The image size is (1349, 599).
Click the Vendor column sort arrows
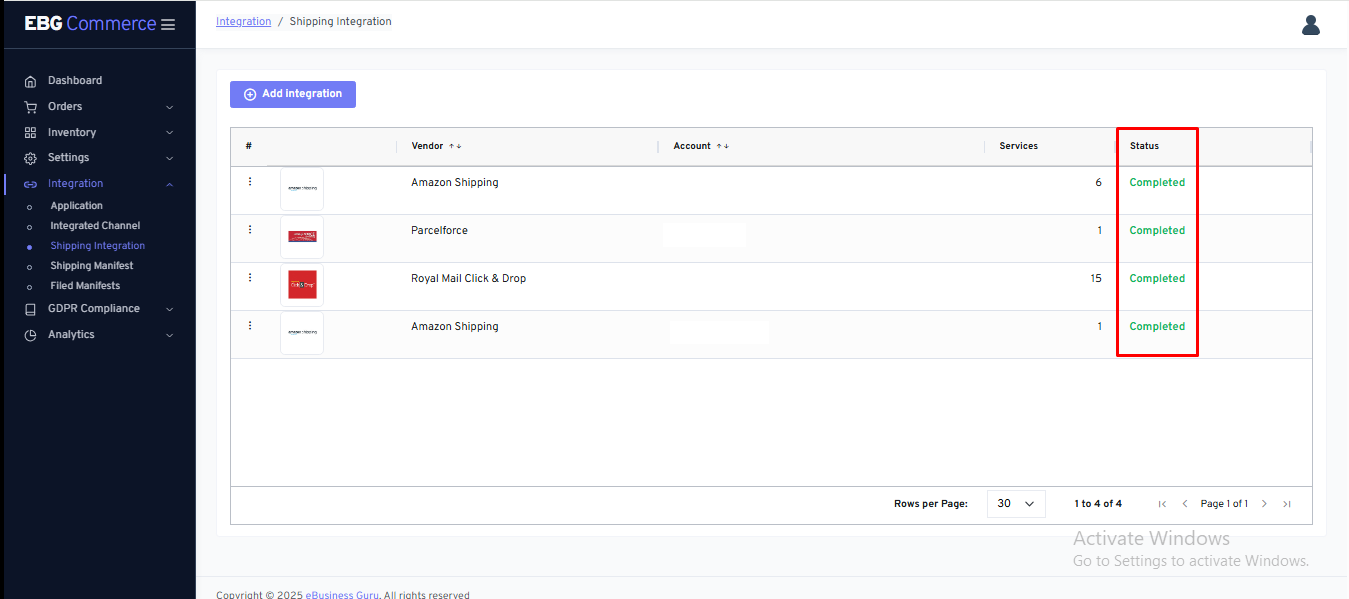point(455,146)
